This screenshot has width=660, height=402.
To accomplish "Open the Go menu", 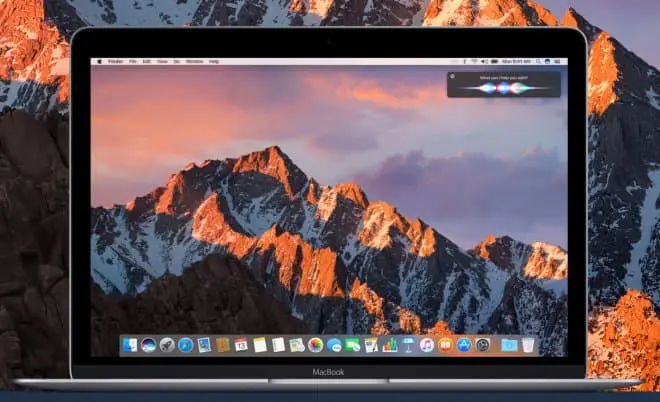I will [x=177, y=61].
